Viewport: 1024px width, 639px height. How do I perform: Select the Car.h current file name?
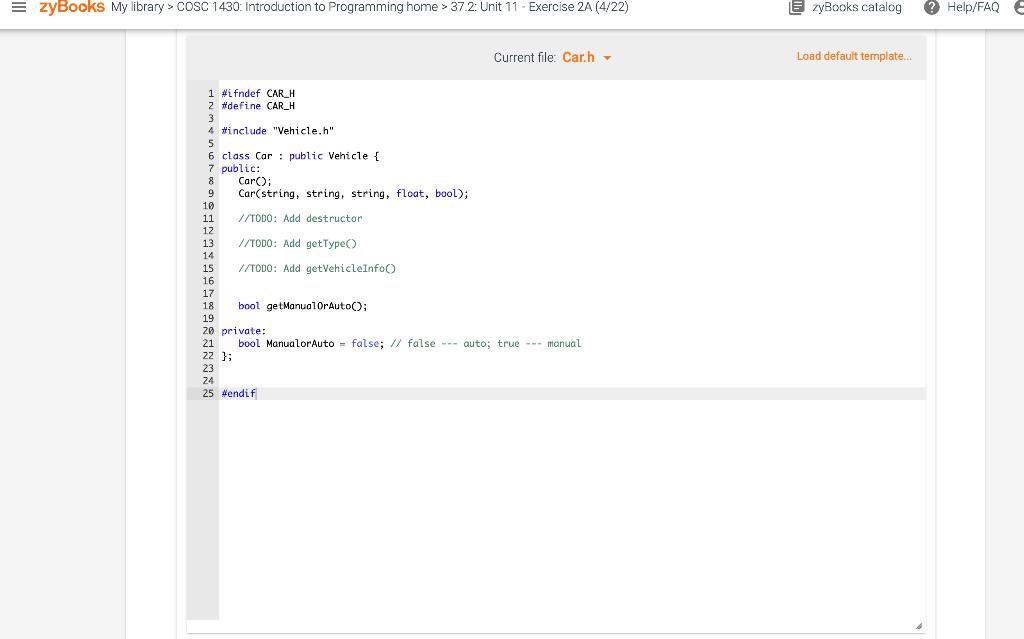click(x=578, y=57)
